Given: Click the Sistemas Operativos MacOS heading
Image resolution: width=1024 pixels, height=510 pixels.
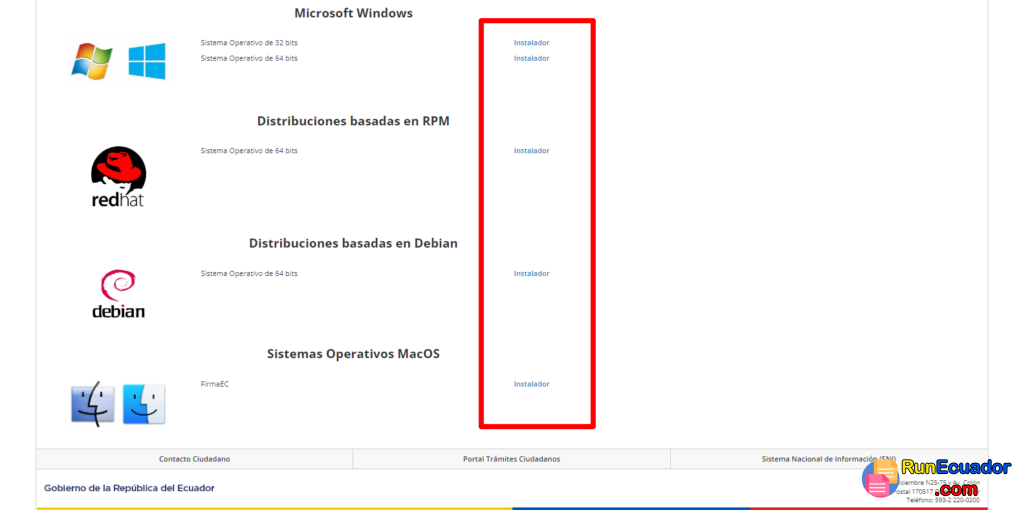Looking at the screenshot, I should pyautogui.click(x=353, y=353).
